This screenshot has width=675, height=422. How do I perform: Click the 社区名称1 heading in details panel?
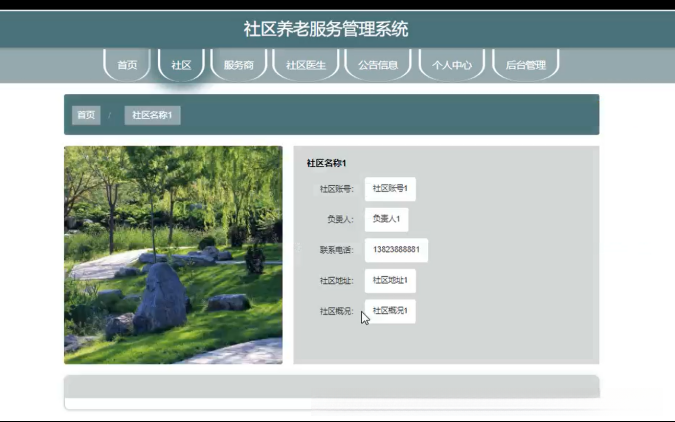click(x=326, y=163)
